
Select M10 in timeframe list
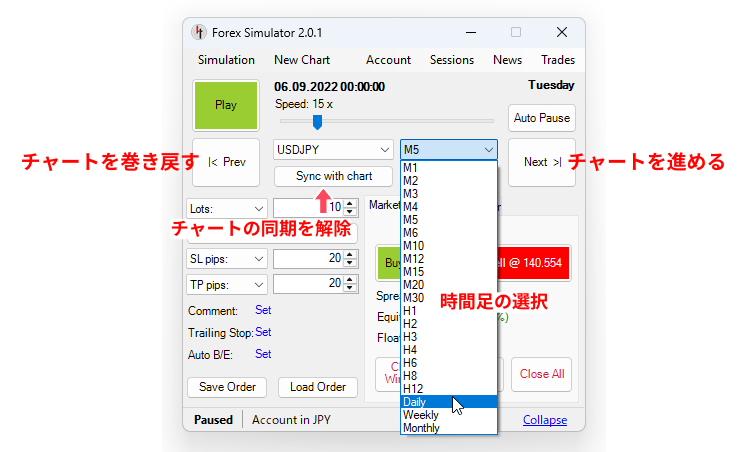(x=449, y=246)
